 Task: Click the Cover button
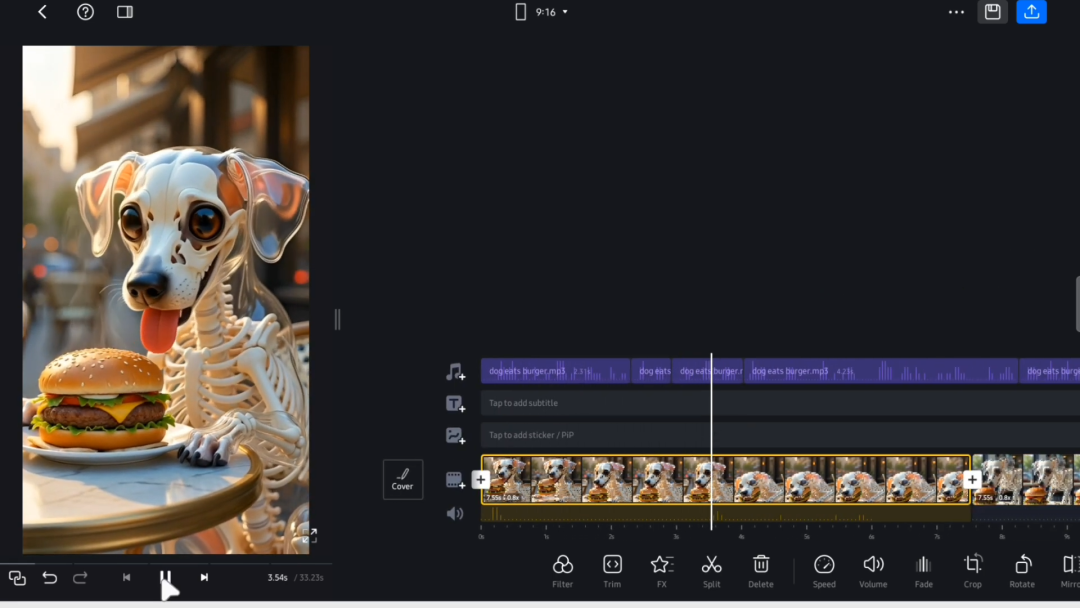point(402,479)
